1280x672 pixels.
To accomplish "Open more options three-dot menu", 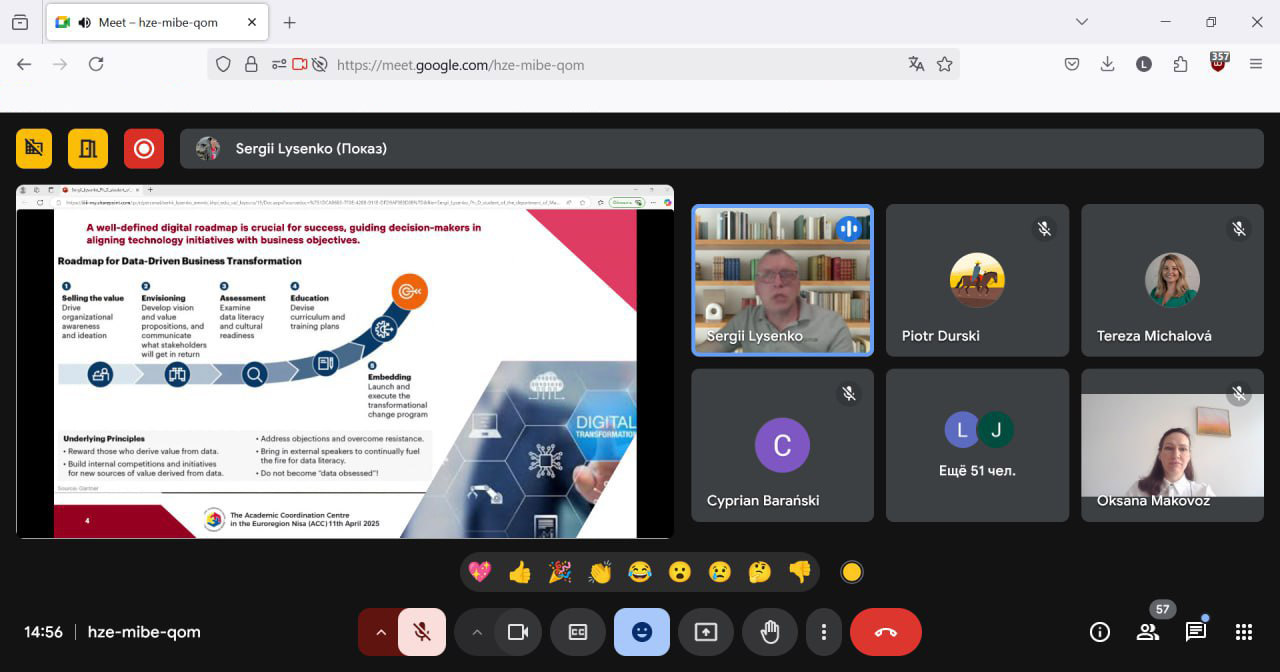I will 823,632.
